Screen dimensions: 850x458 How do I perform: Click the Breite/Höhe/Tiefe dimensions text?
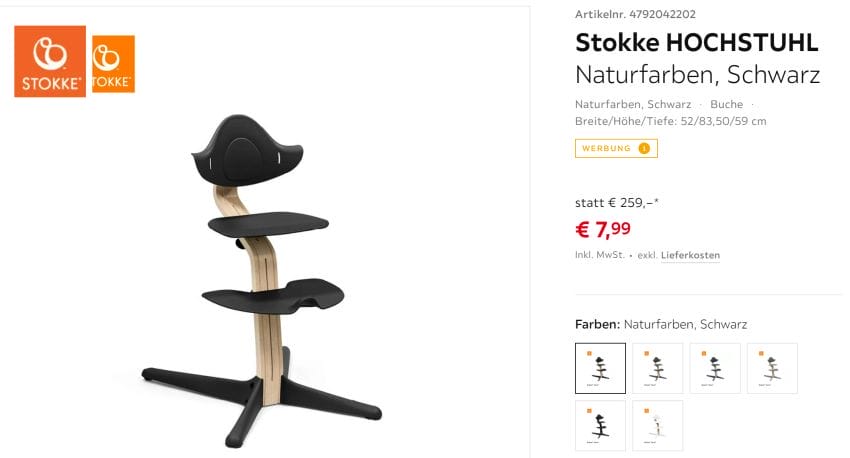(x=670, y=121)
